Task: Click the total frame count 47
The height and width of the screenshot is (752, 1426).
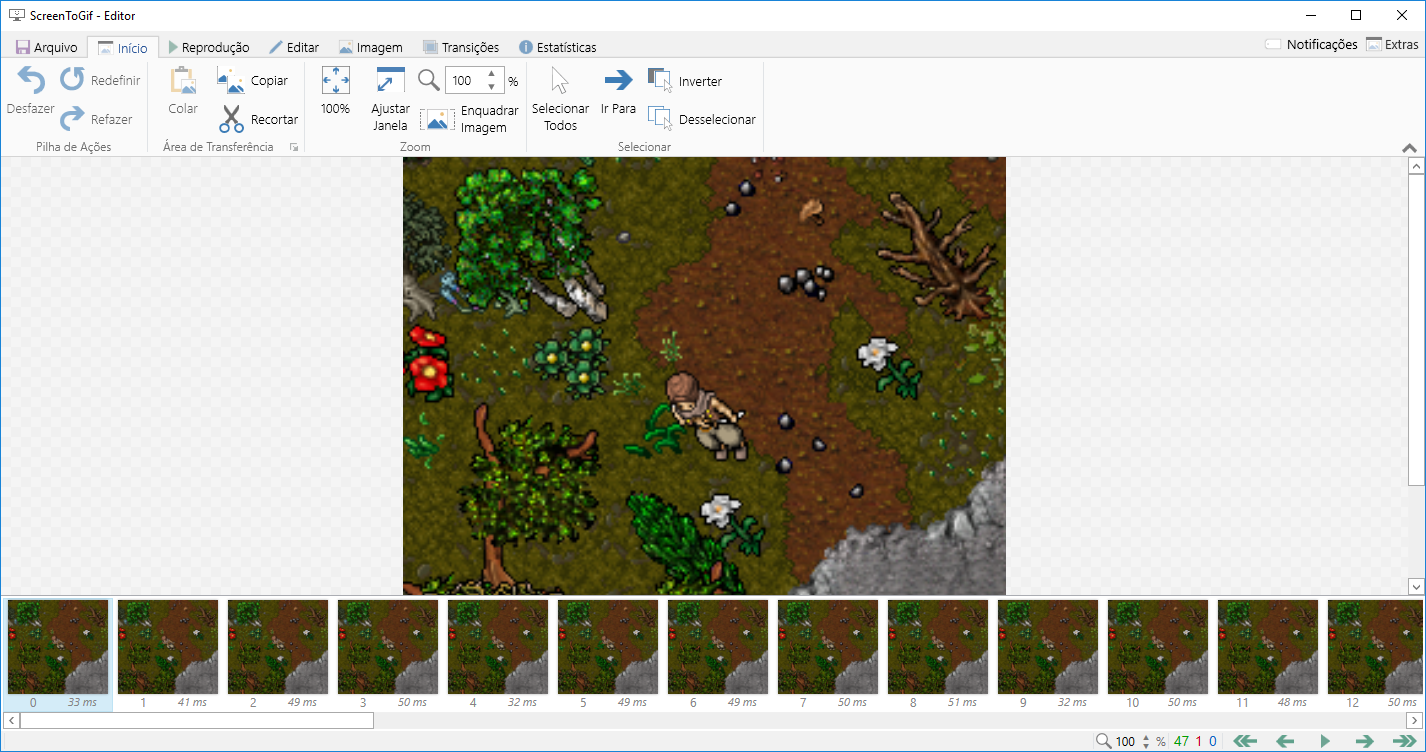Action: point(1182,741)
